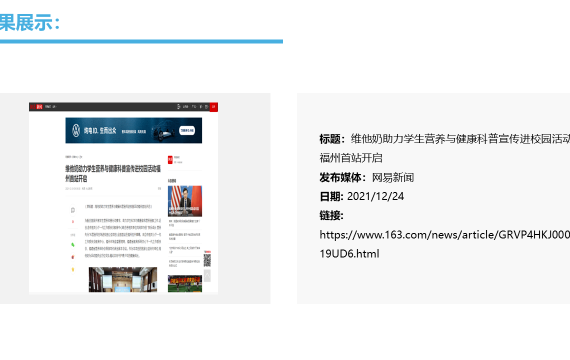Image resolution: width=570 pixels, height=360 pixels.
Task: Select the 2021/12/24 date text
Action: [x=375, y=196]
